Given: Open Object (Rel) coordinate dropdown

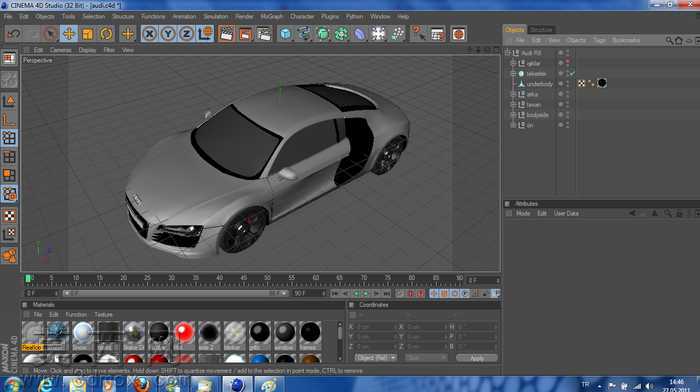Looking at the screenshot, I should click(375, 358).
